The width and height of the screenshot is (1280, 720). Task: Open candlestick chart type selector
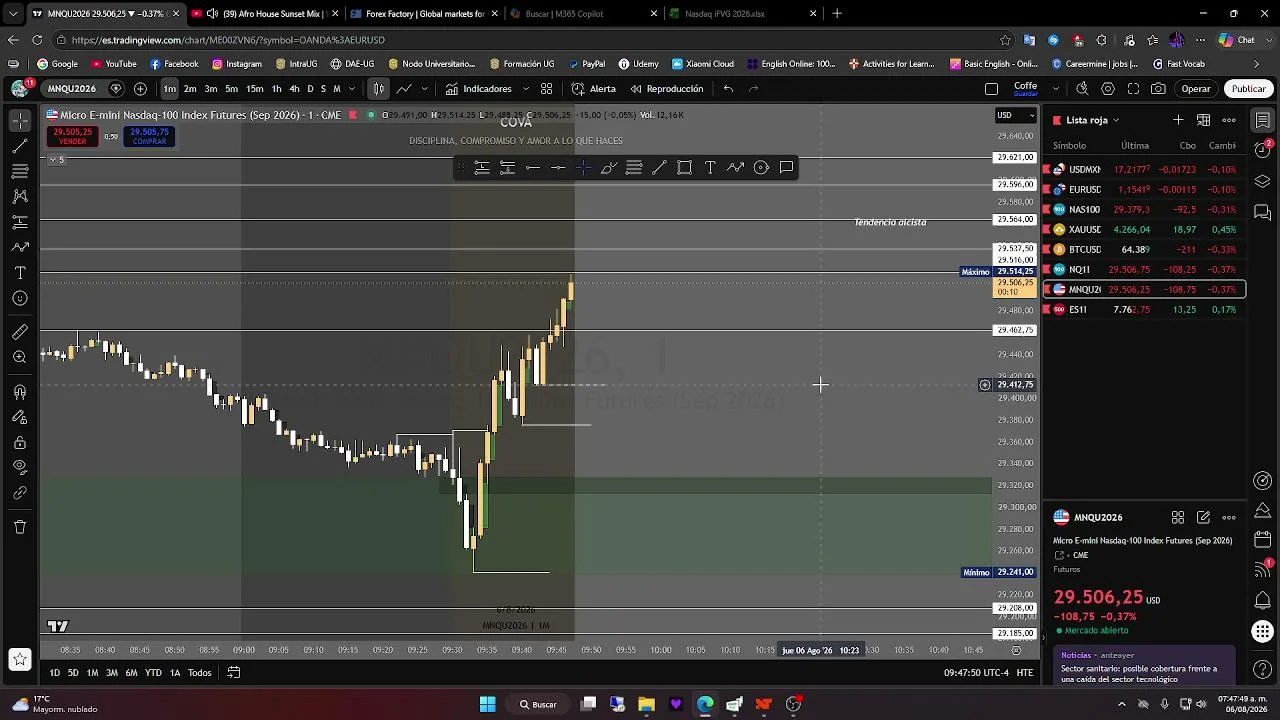[x=378, y=89]
